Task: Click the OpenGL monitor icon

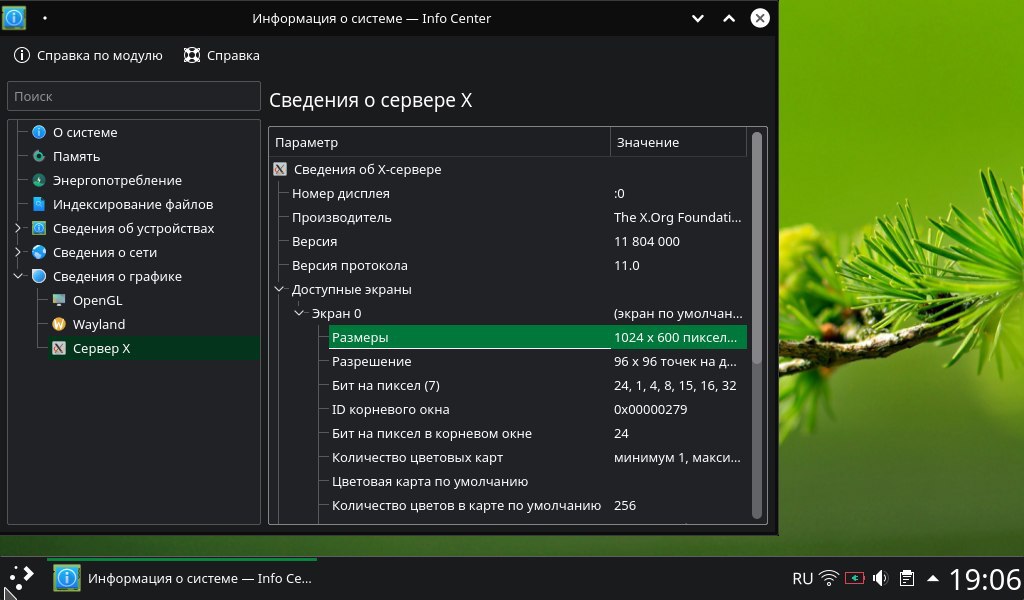Action: coord(59,300)
